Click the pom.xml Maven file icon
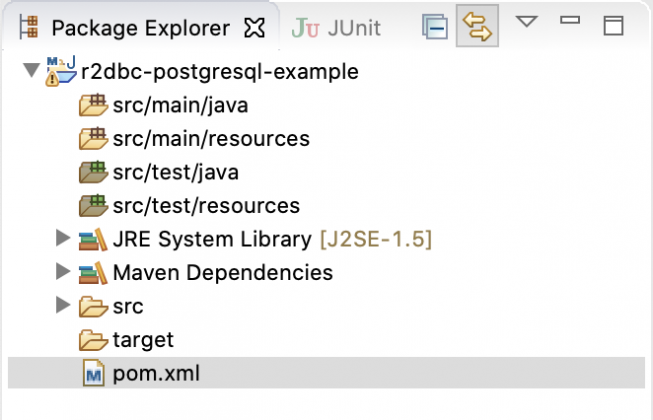 pyautogui.click(x=94, y=374)
